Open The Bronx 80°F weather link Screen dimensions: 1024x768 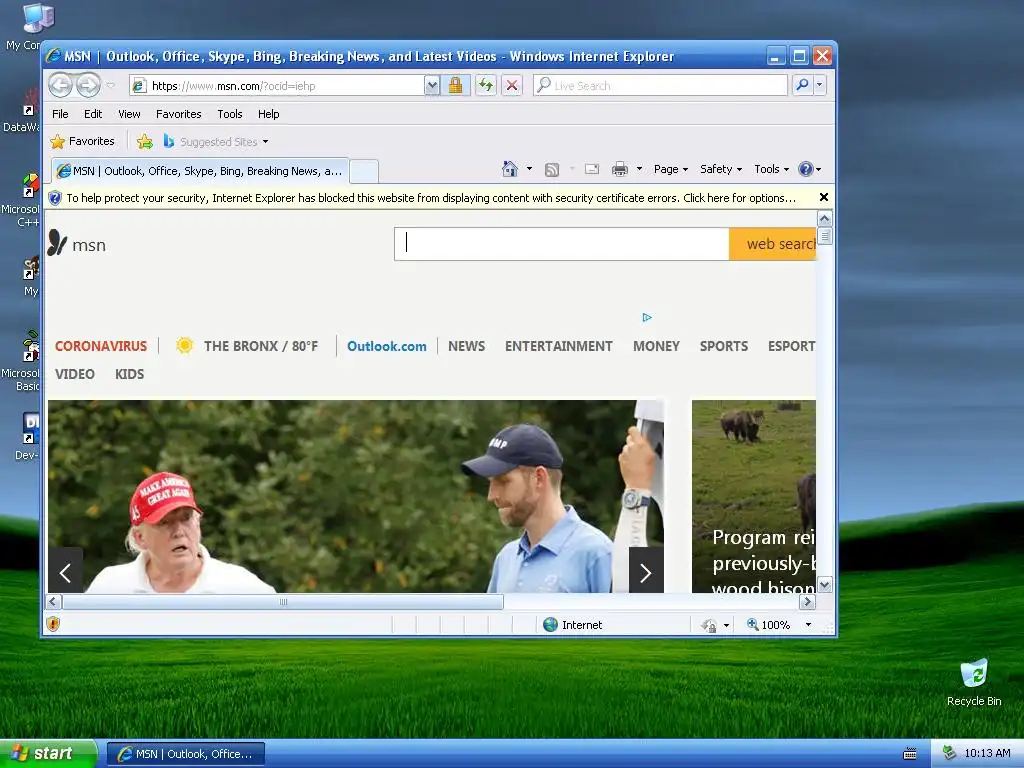click(x=247, y=346)
